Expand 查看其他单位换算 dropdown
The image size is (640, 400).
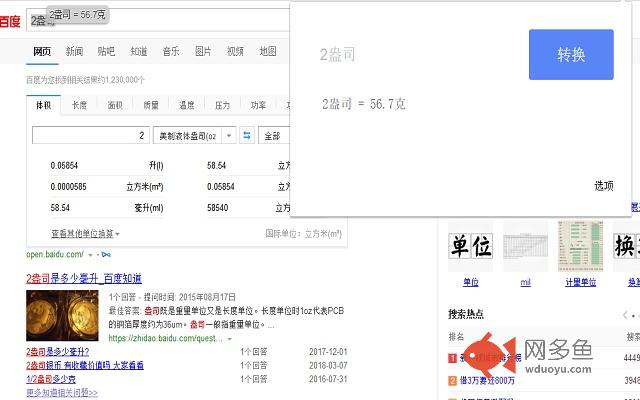[x=85, y=234]
